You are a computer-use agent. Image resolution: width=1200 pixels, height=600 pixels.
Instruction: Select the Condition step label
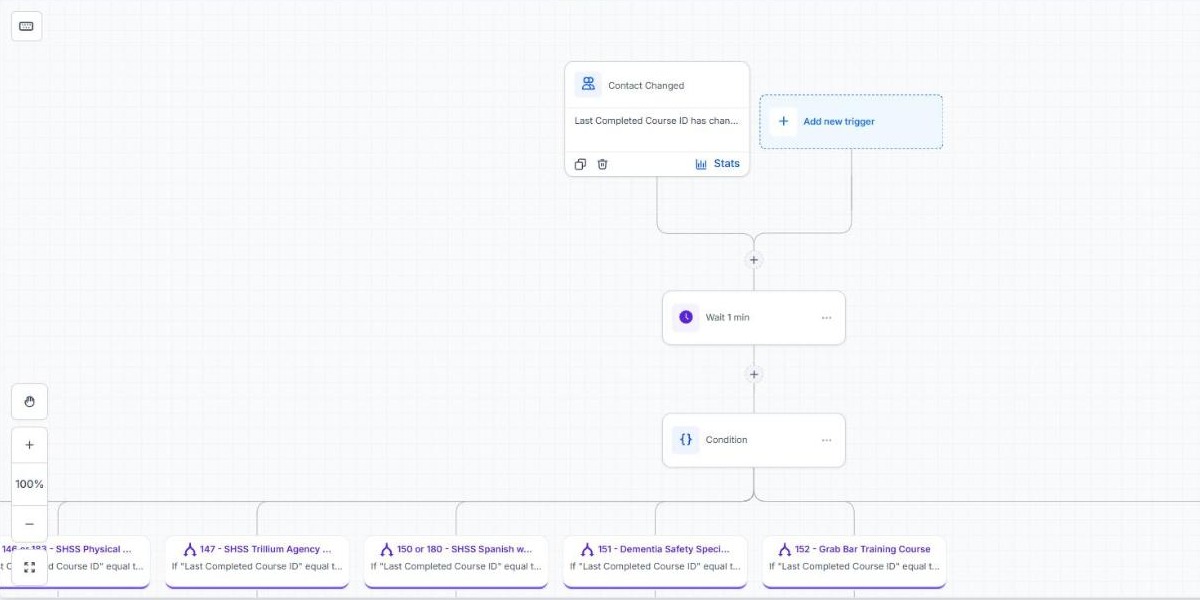(x=726, y=440)
